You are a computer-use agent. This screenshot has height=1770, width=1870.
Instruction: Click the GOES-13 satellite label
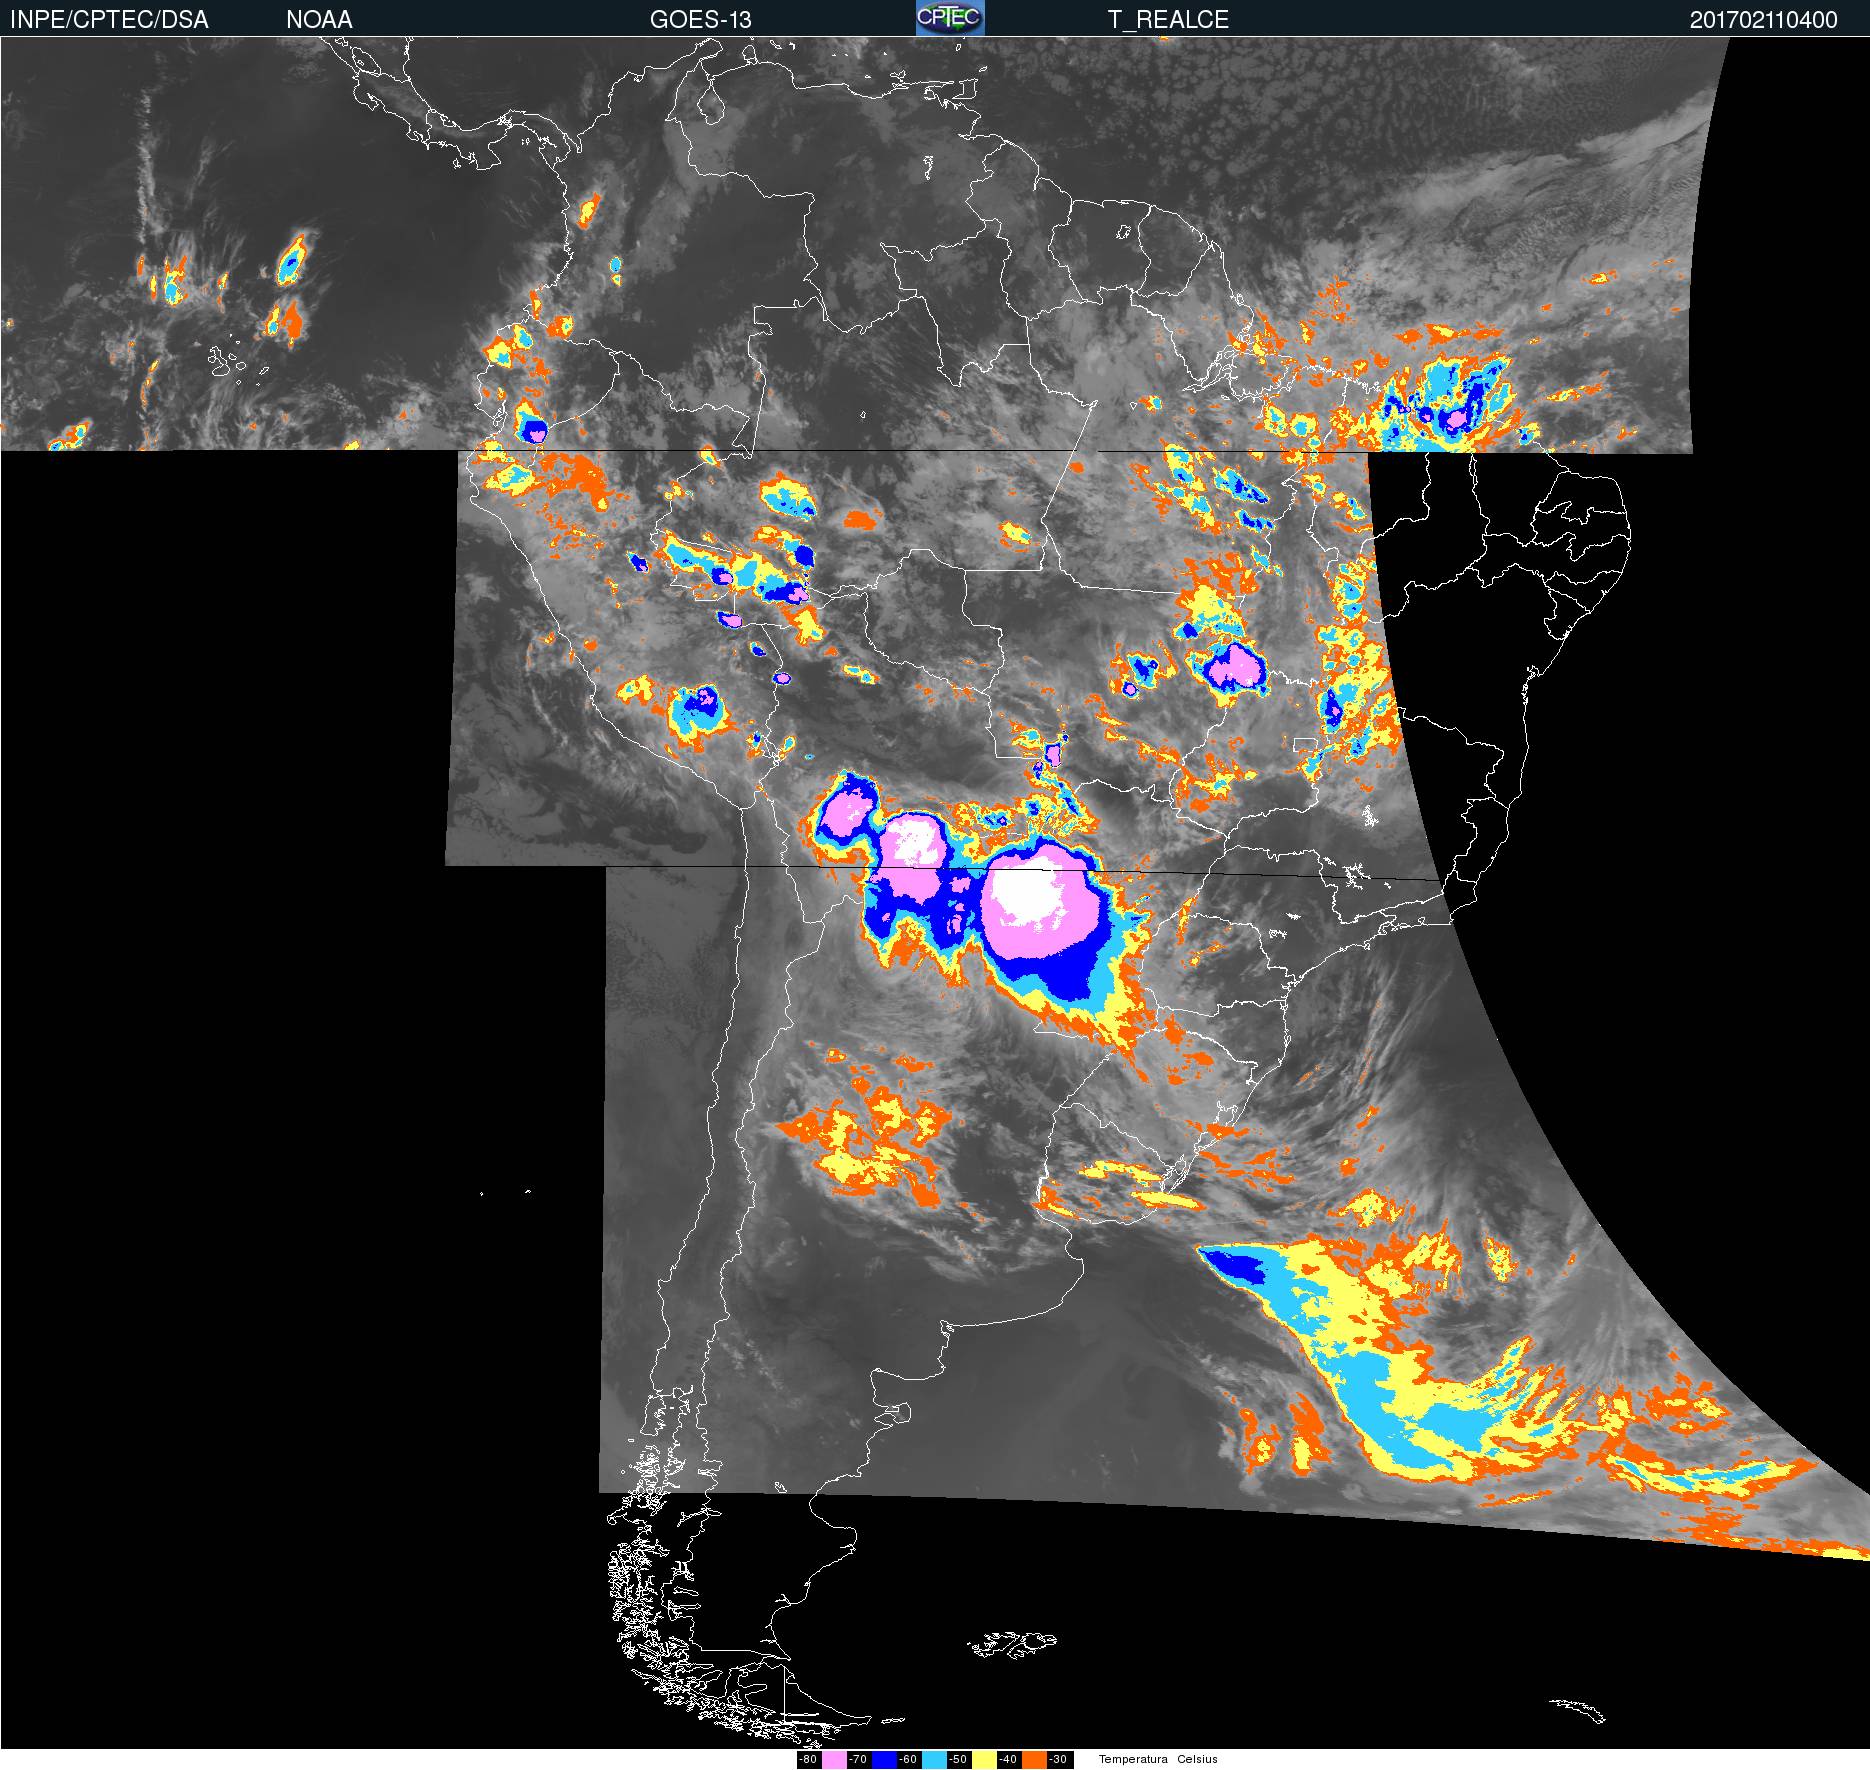click(x=700, y=19)
